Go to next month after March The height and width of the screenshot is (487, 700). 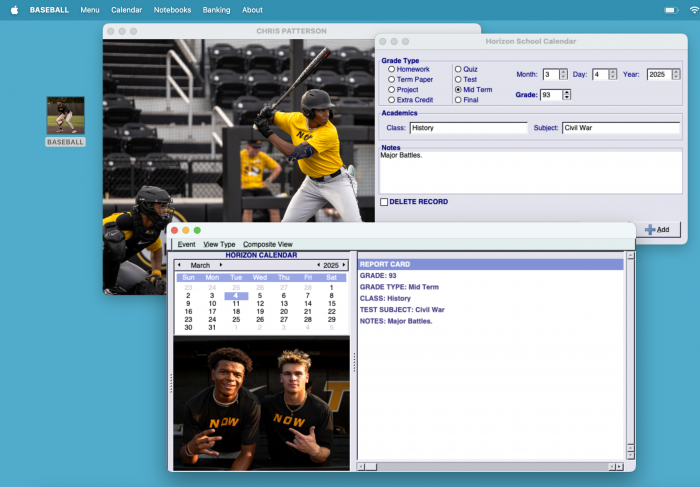pyautogui.click(x=221, y=265)
